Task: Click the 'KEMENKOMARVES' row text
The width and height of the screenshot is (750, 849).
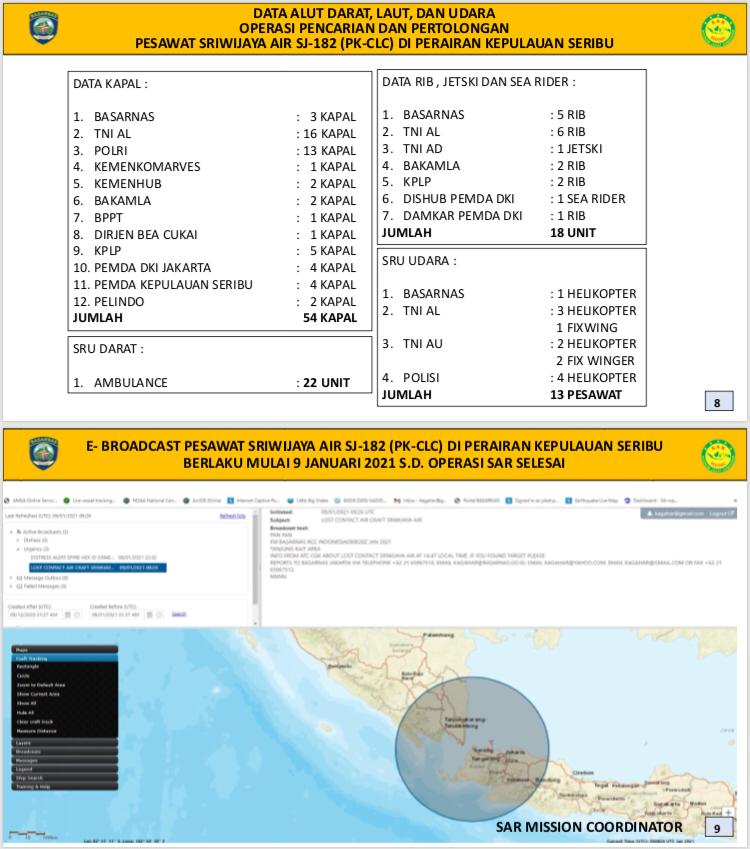Action: 147,167
